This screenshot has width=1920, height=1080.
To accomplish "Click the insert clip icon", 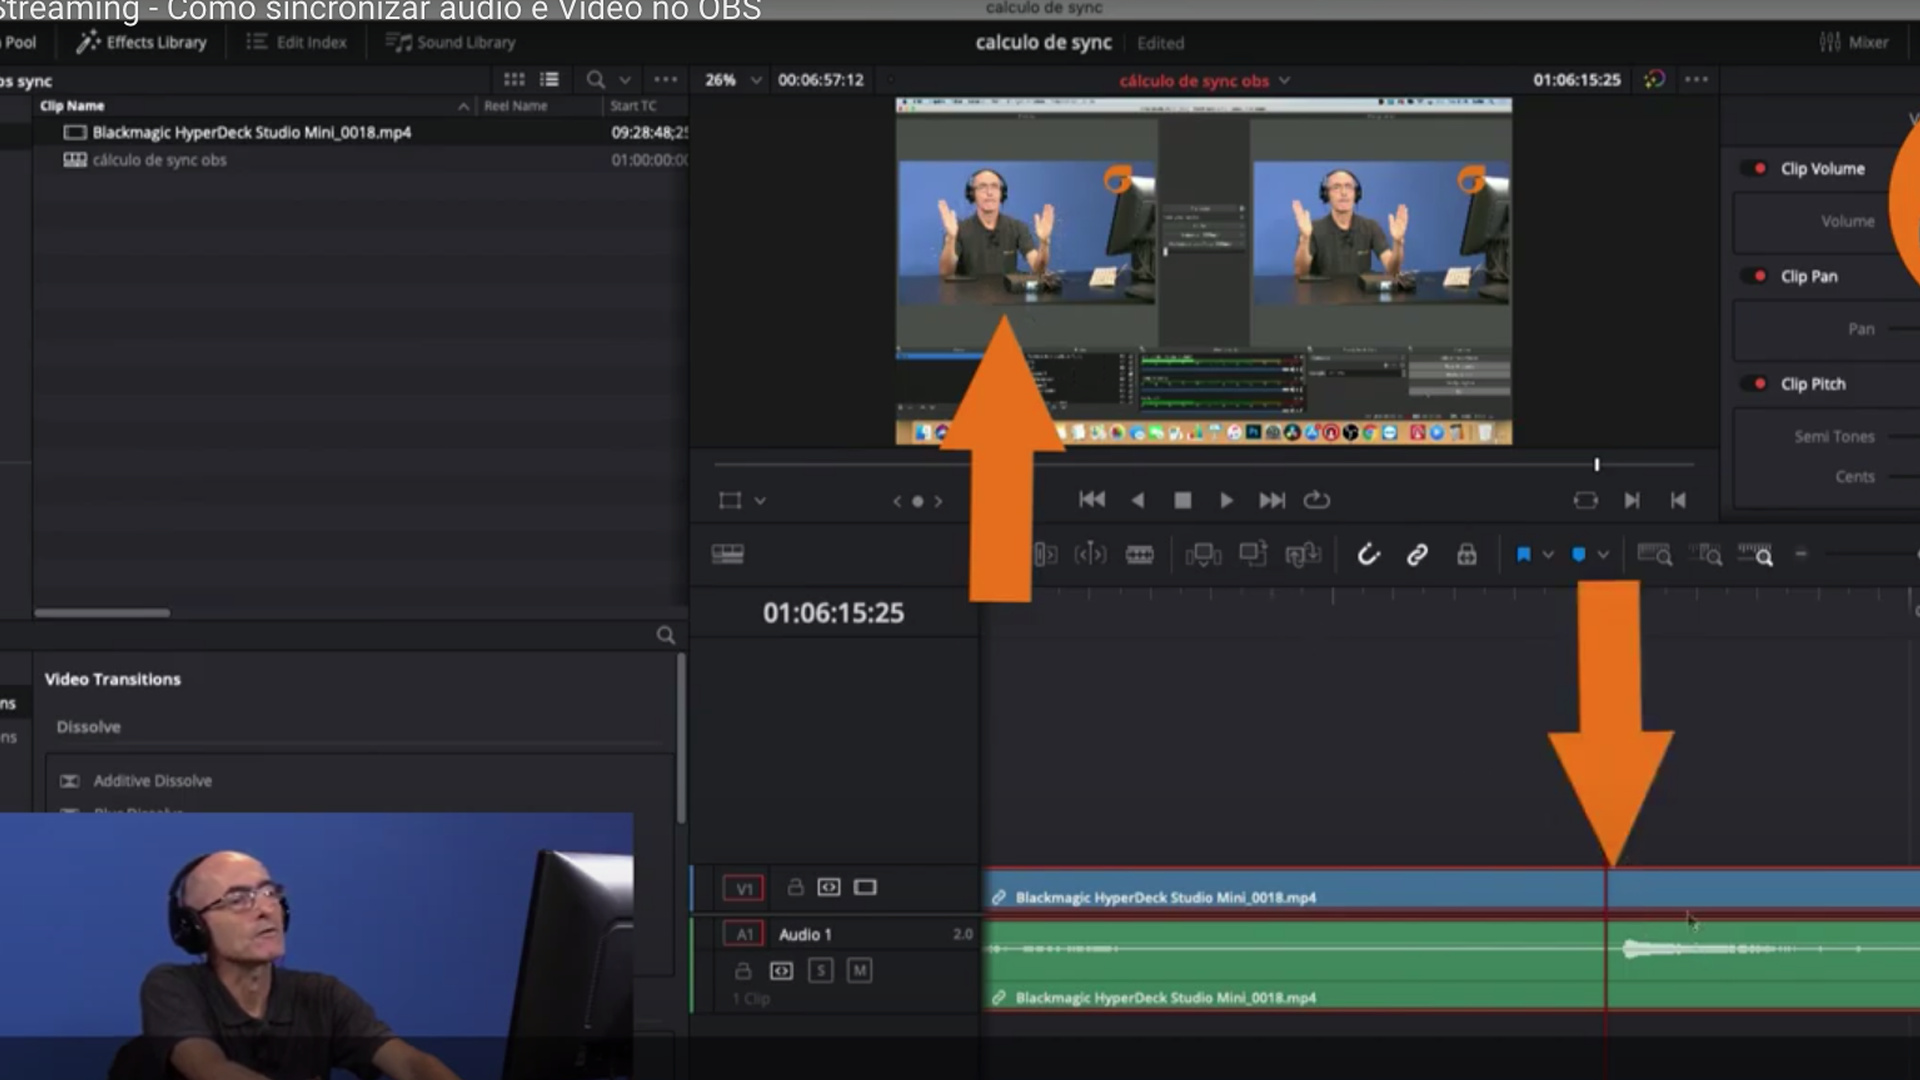I will (x=1203, y=554).
